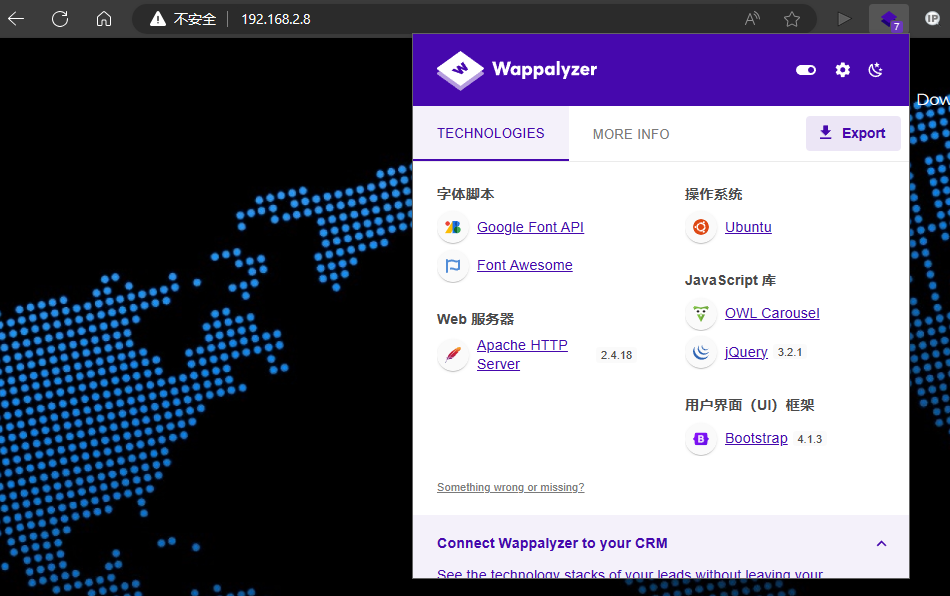The width and height of the screenshot is (950, 596).
Task: Click the Google Font API icon
Action: (x=453, y=227)
